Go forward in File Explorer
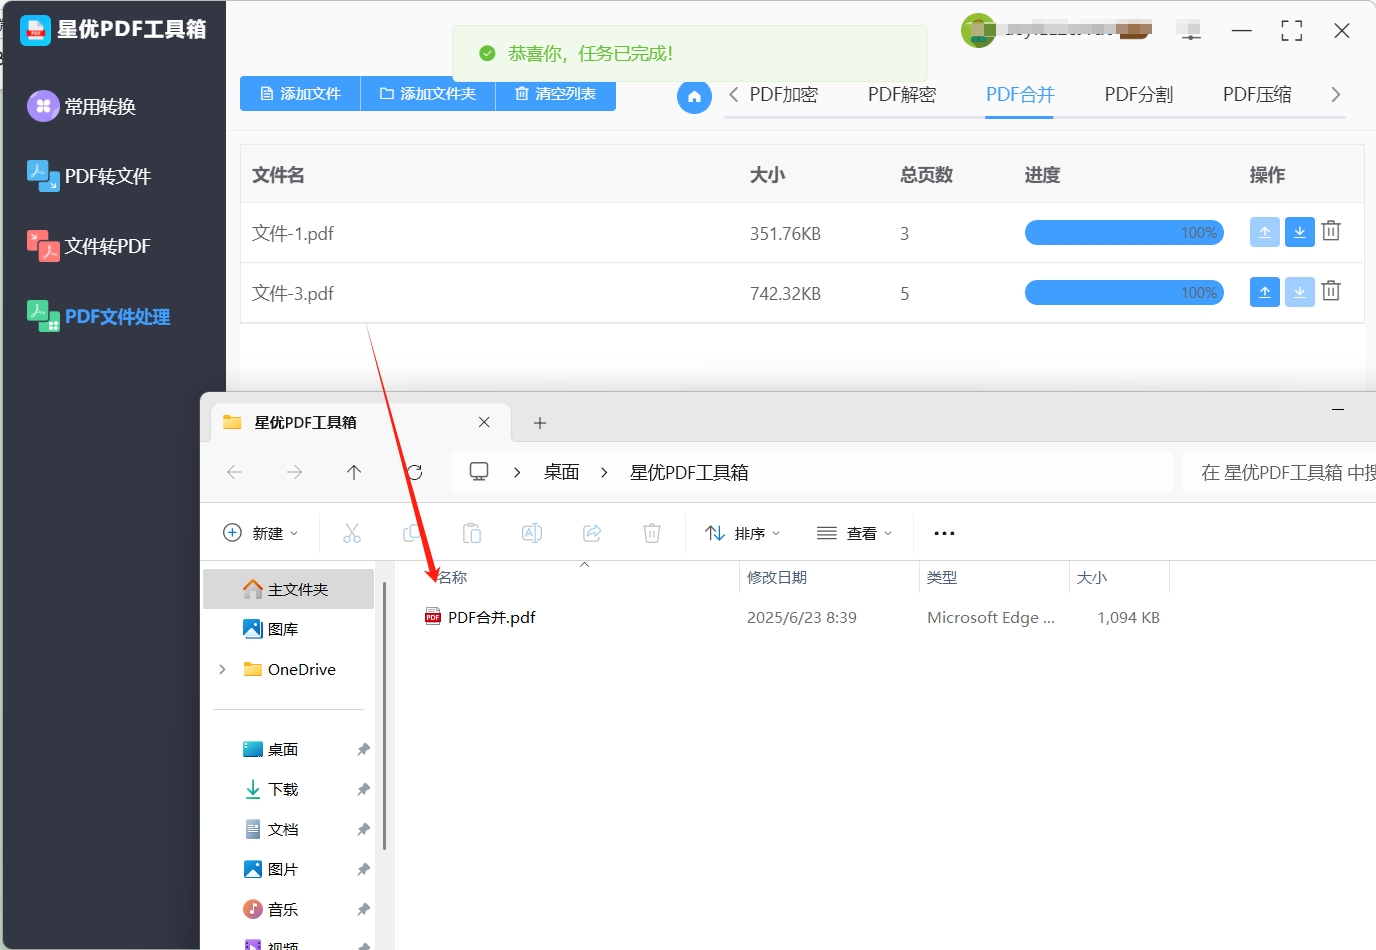Viewport: 1376px width, 950px height. [294, 472]
